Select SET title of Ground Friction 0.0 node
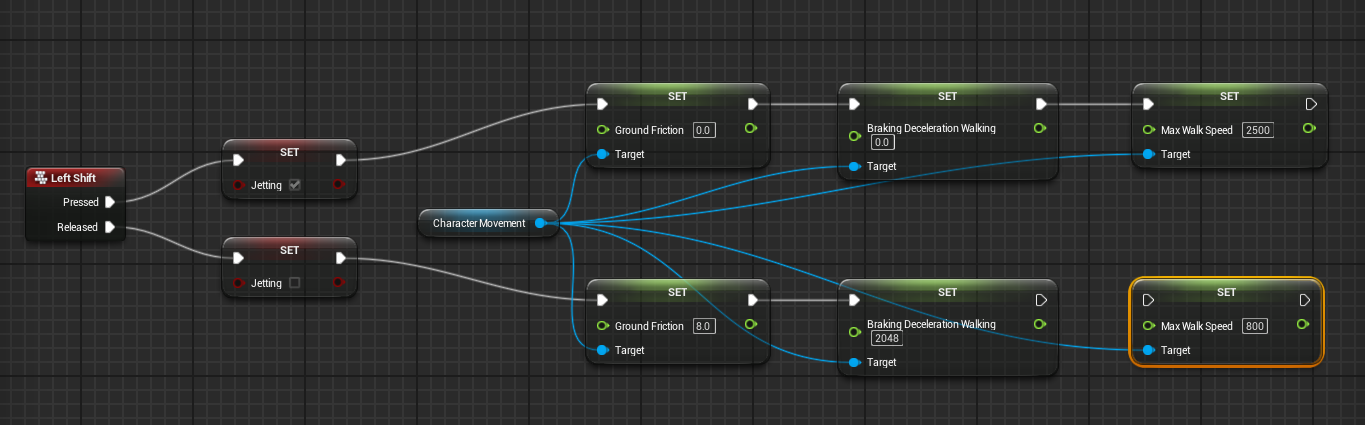 click(x=677, y=96)
